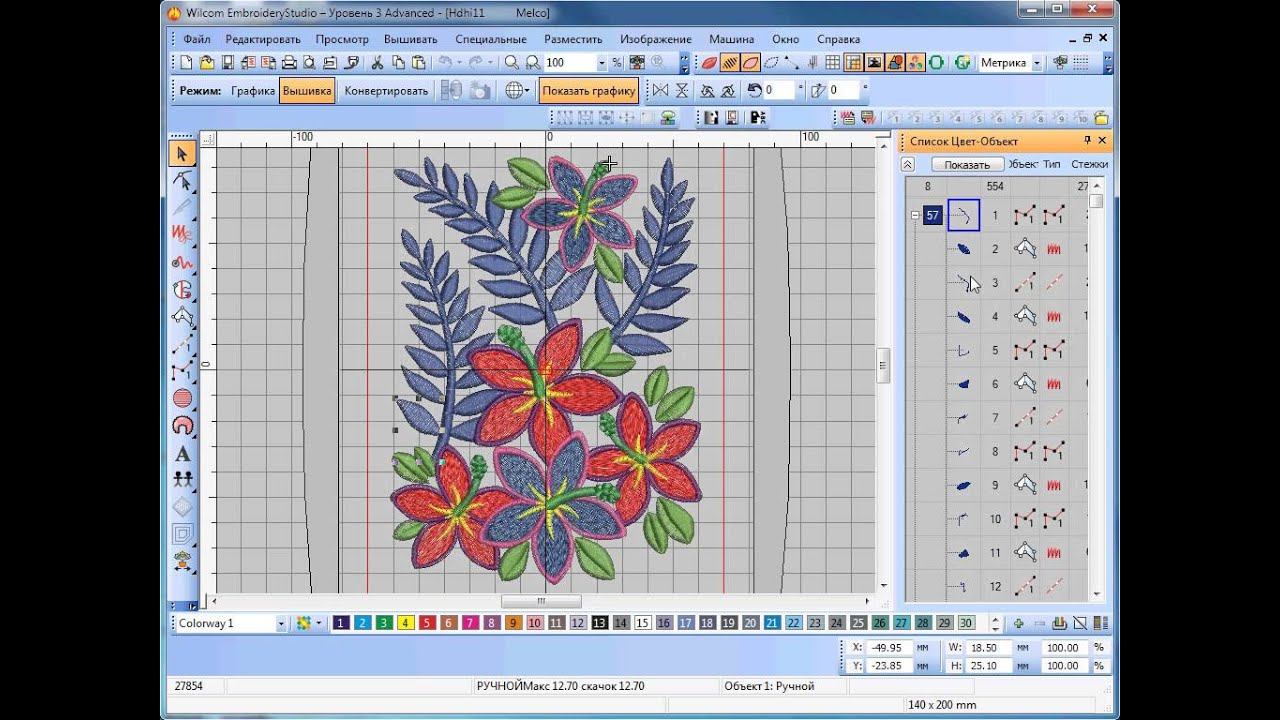Click the scissors Cut icon
The height and width of the screenshot is (720, 1280).
tap(377, 62)
